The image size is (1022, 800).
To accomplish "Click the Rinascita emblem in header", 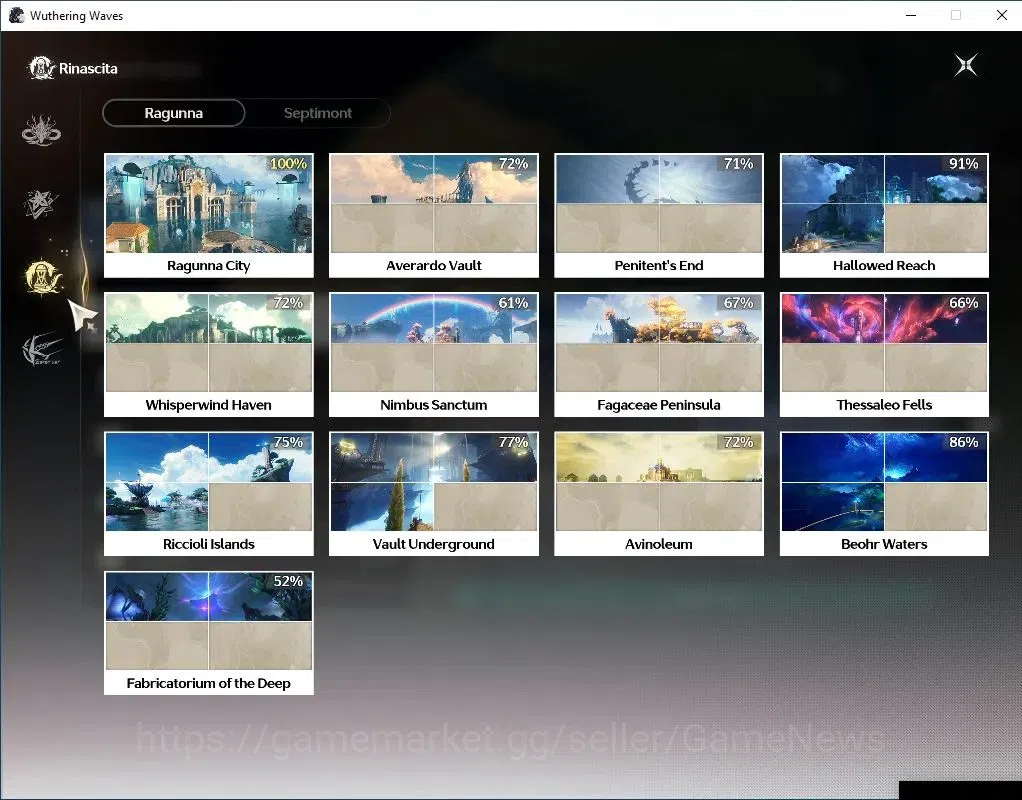I will 41,68.
